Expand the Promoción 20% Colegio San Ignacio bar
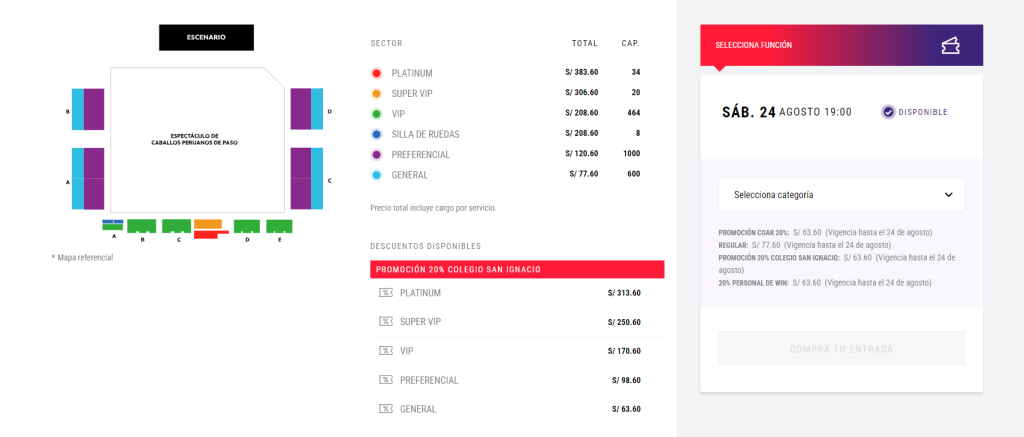Viewport: 1024px width, 437px height. point(517,269)
